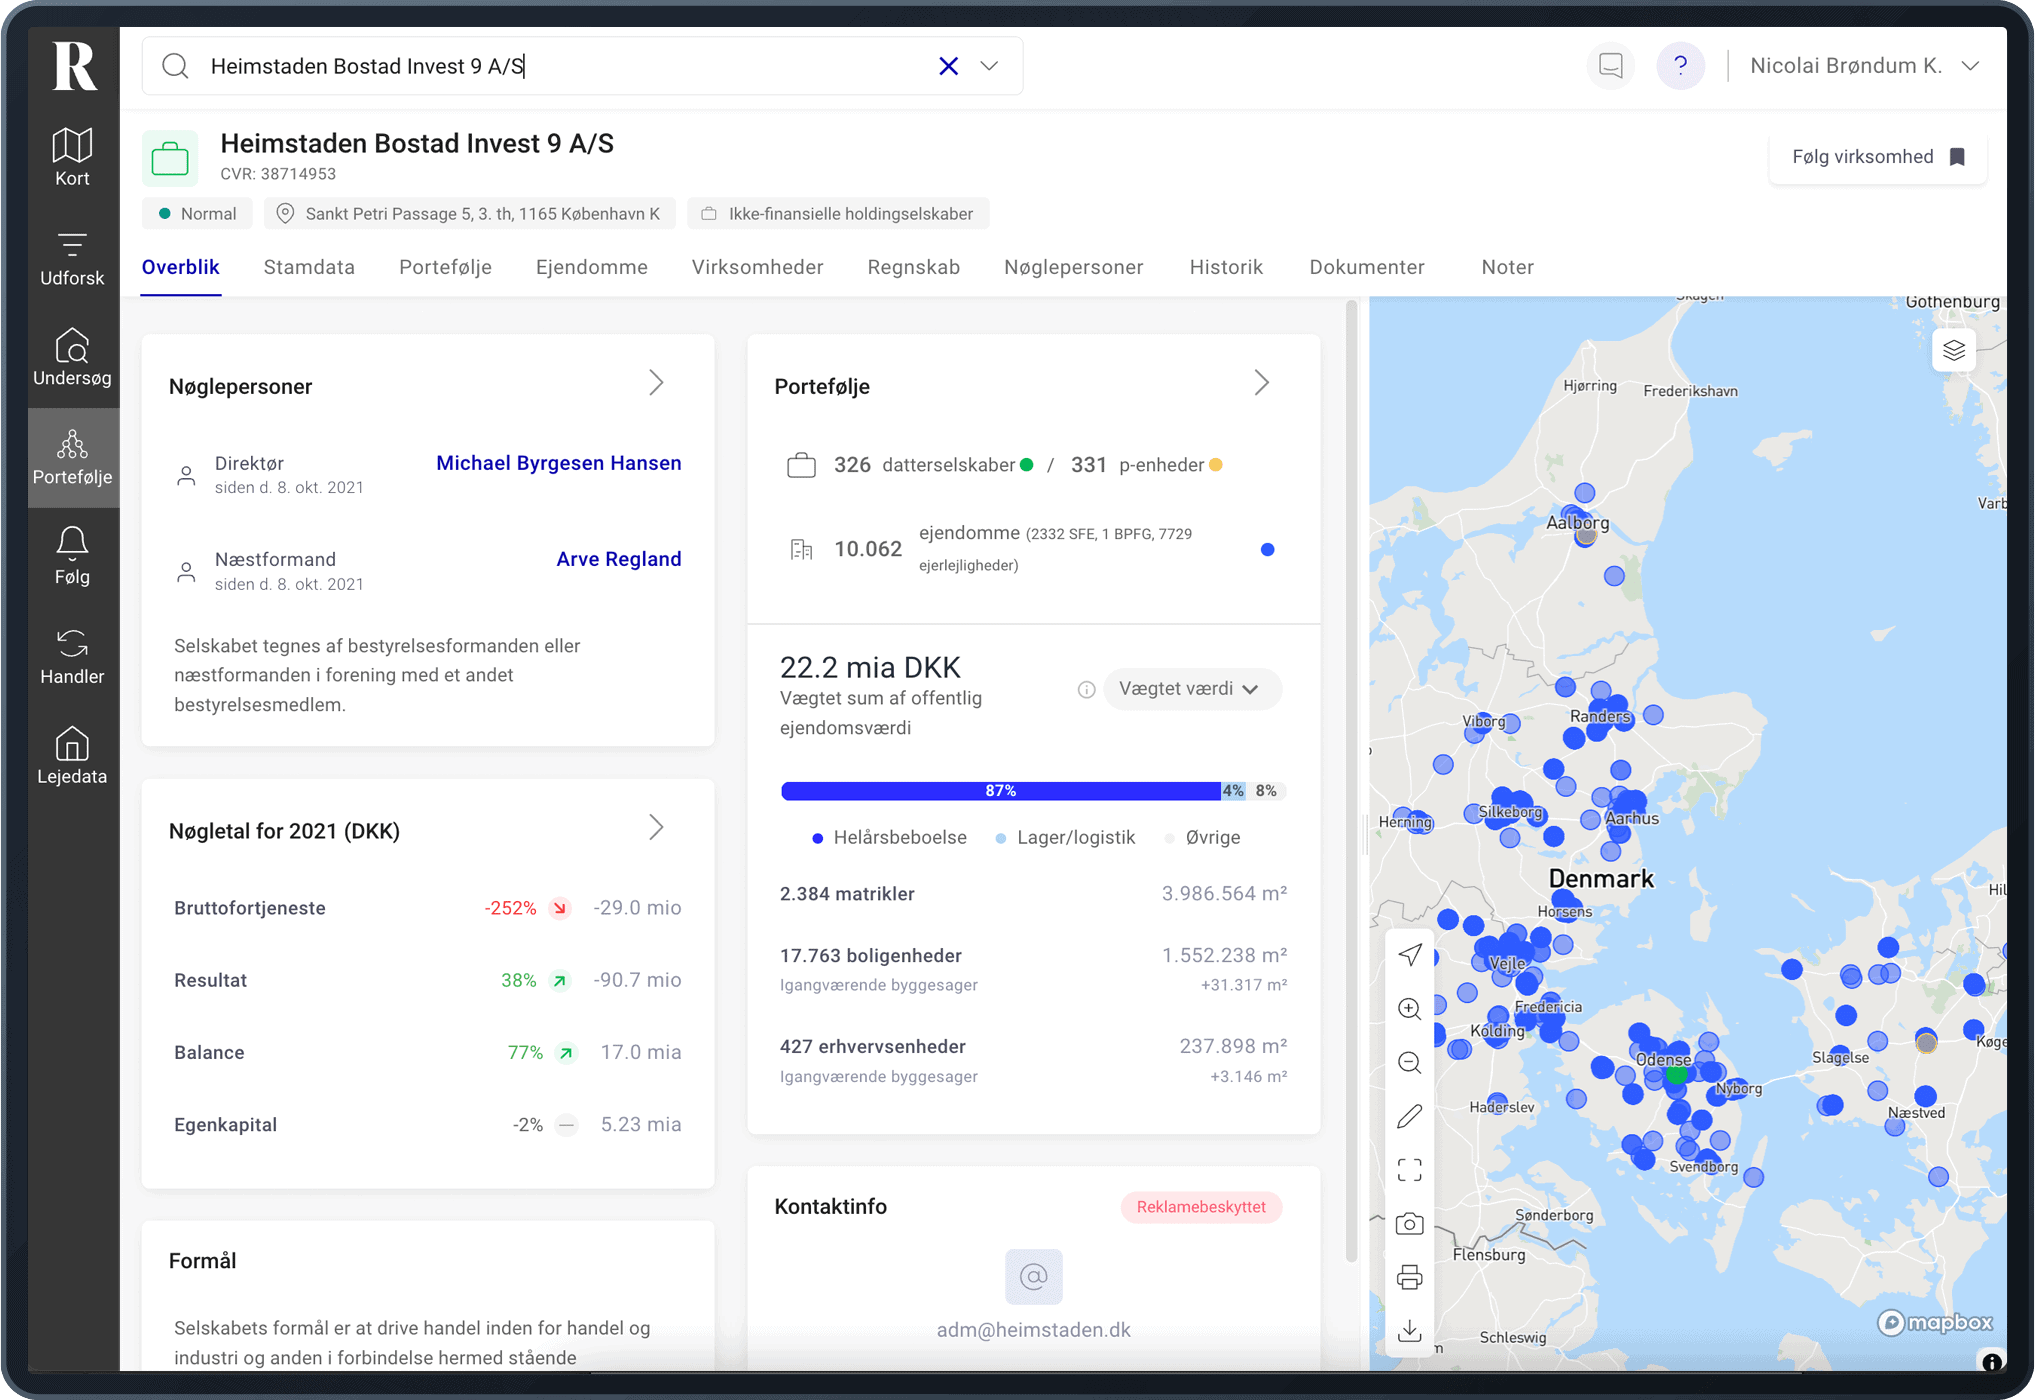Toggle fullscreen map view icon
The width and height of the screenshot is (2035, 1400).
click(1409, 1170)
